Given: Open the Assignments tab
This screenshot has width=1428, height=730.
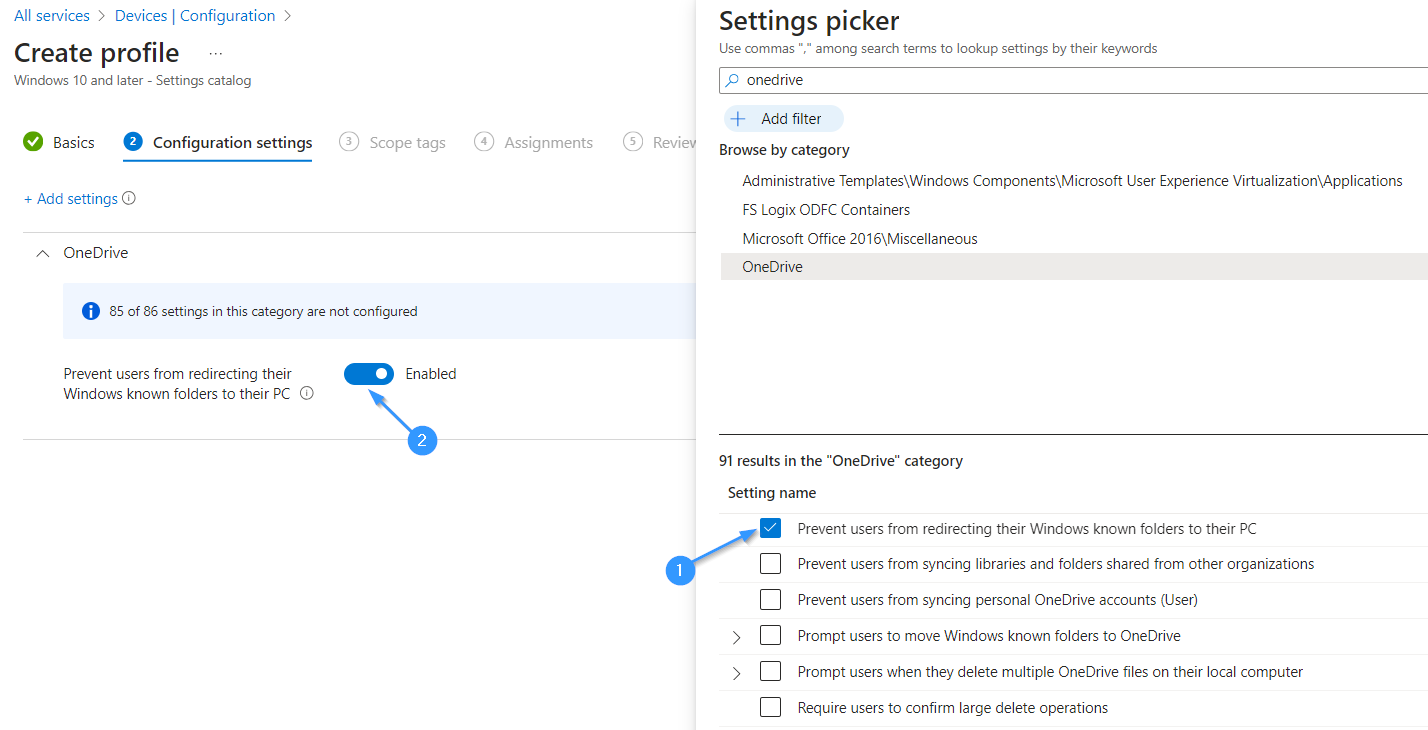Looking at the screenshot, I should (x=533, y=142).
